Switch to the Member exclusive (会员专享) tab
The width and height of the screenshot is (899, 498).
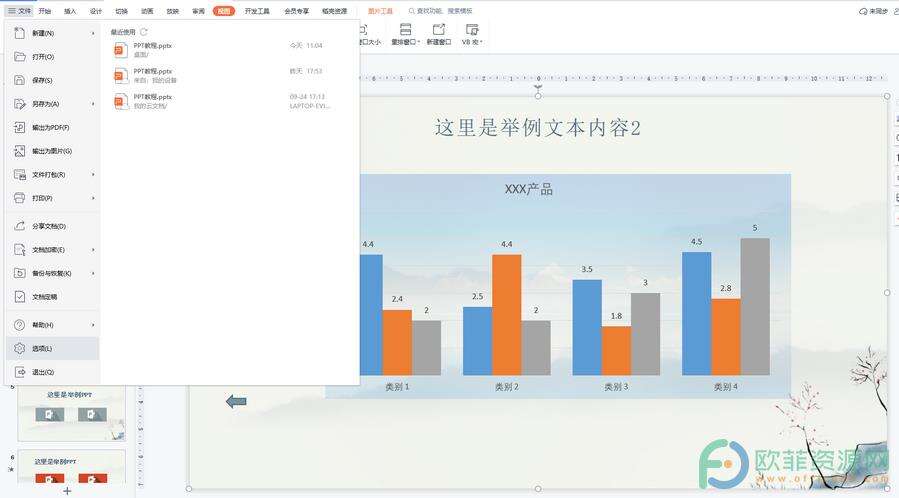[296, 11]
